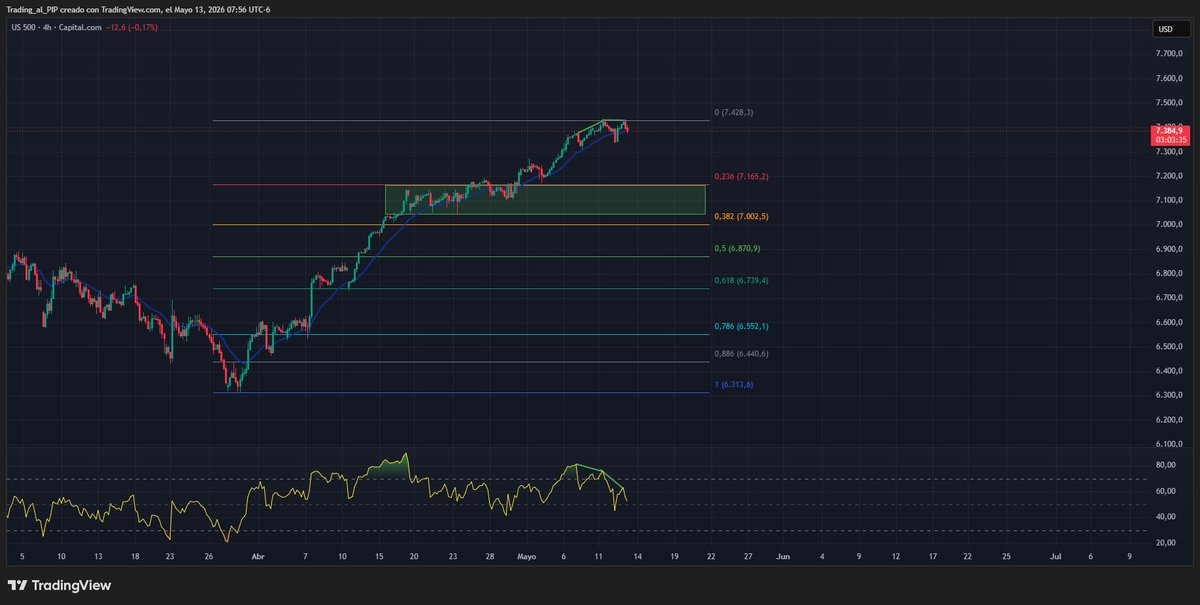1200x605 pixels.
Task: Click date 19 on the time axis
Action: click(673, 555)
